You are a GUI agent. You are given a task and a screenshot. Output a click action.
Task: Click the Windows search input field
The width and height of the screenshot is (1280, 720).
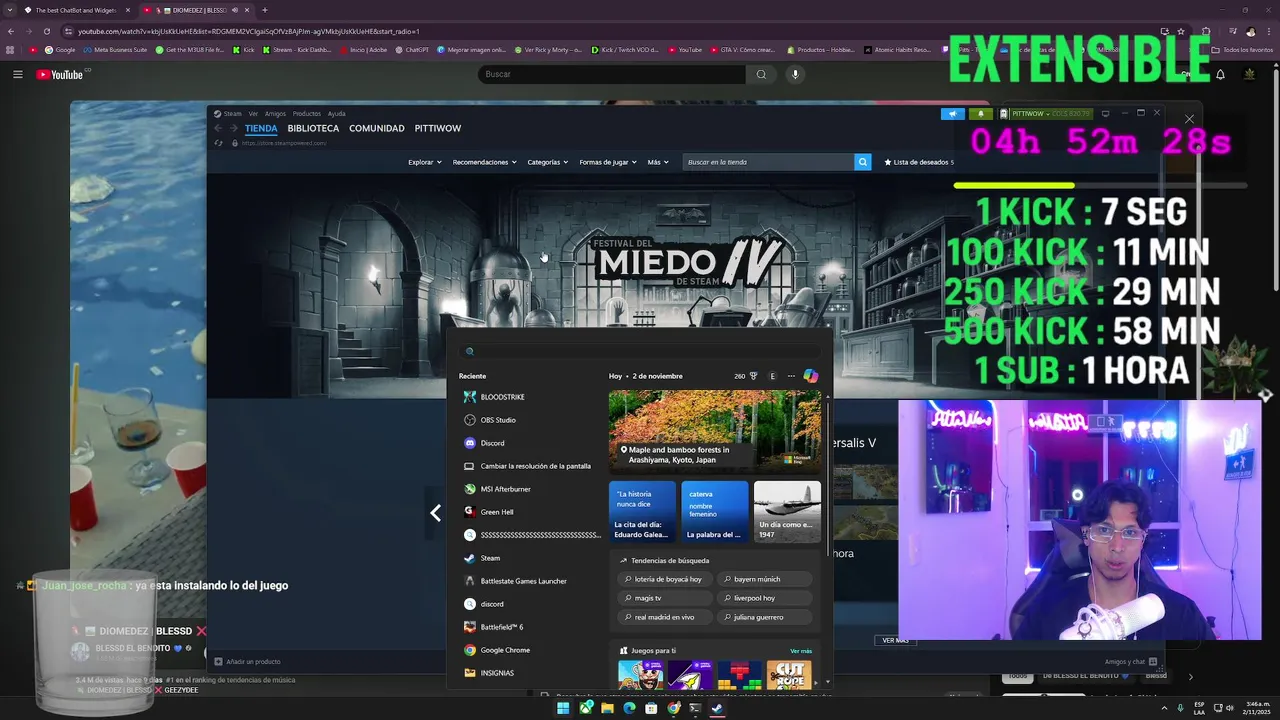click(x=640, y=351)
